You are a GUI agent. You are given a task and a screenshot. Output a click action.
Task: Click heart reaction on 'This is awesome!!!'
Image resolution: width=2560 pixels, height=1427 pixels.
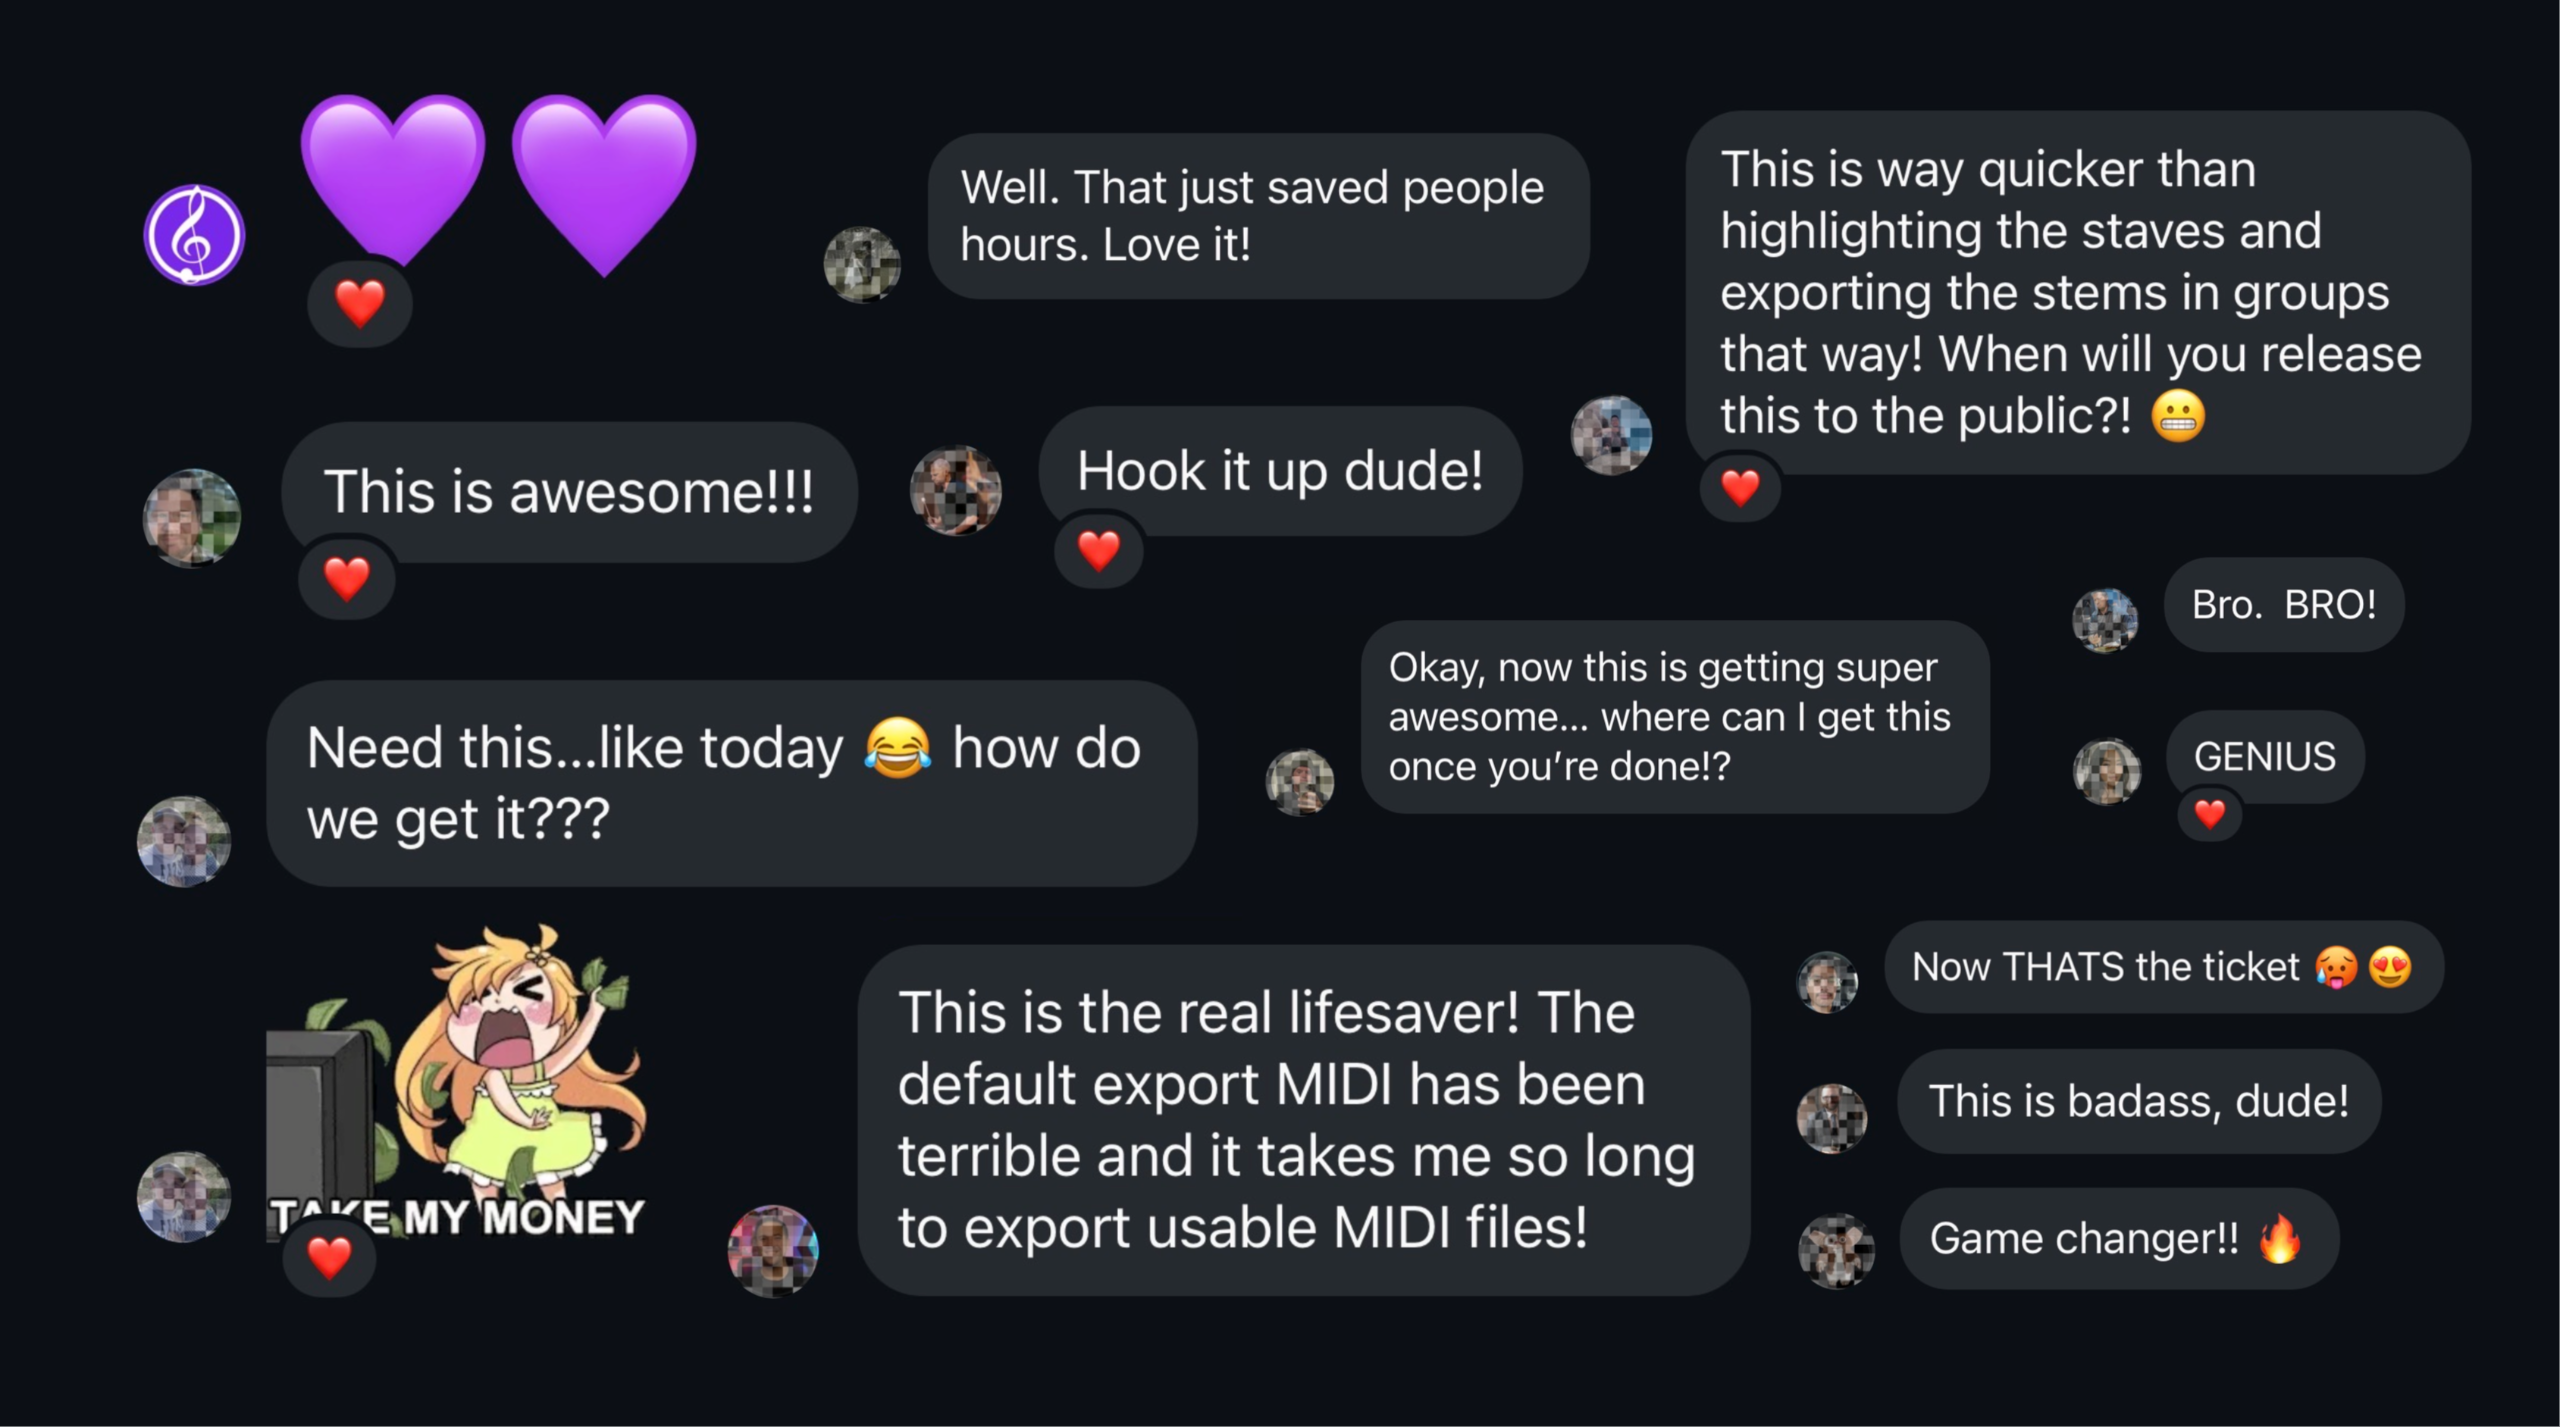[347, 579]
